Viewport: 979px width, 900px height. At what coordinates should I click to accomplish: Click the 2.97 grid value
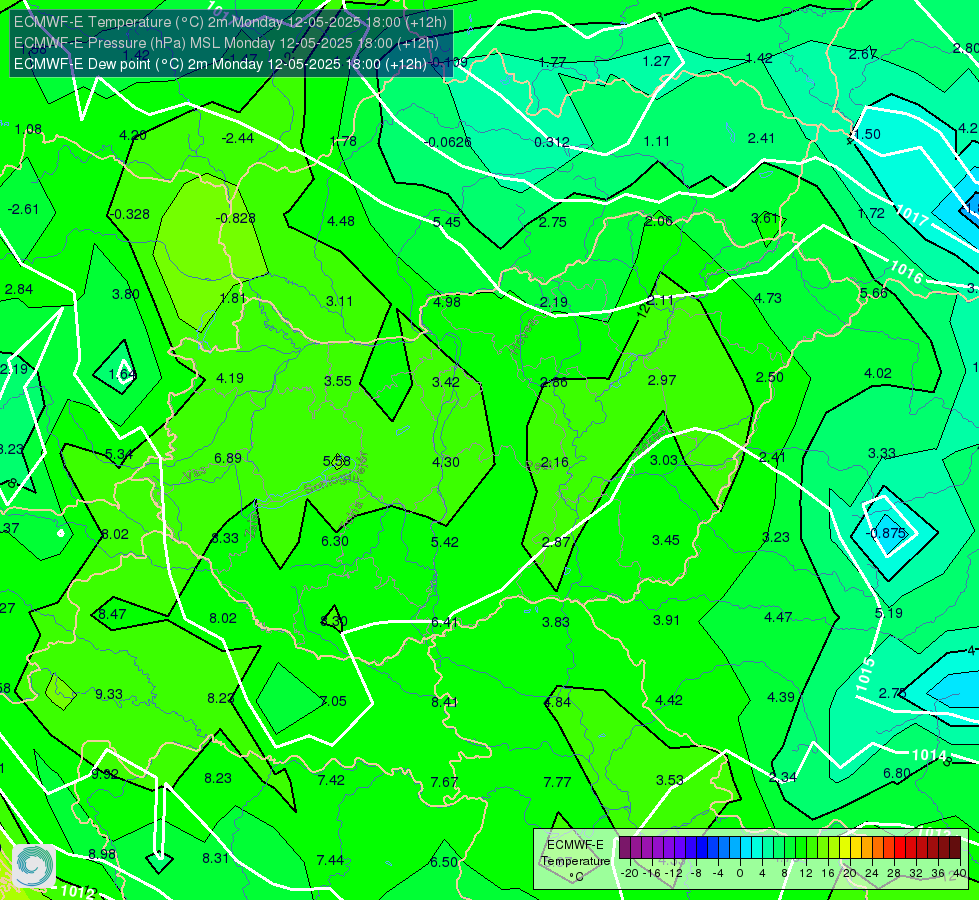point(662,380)
